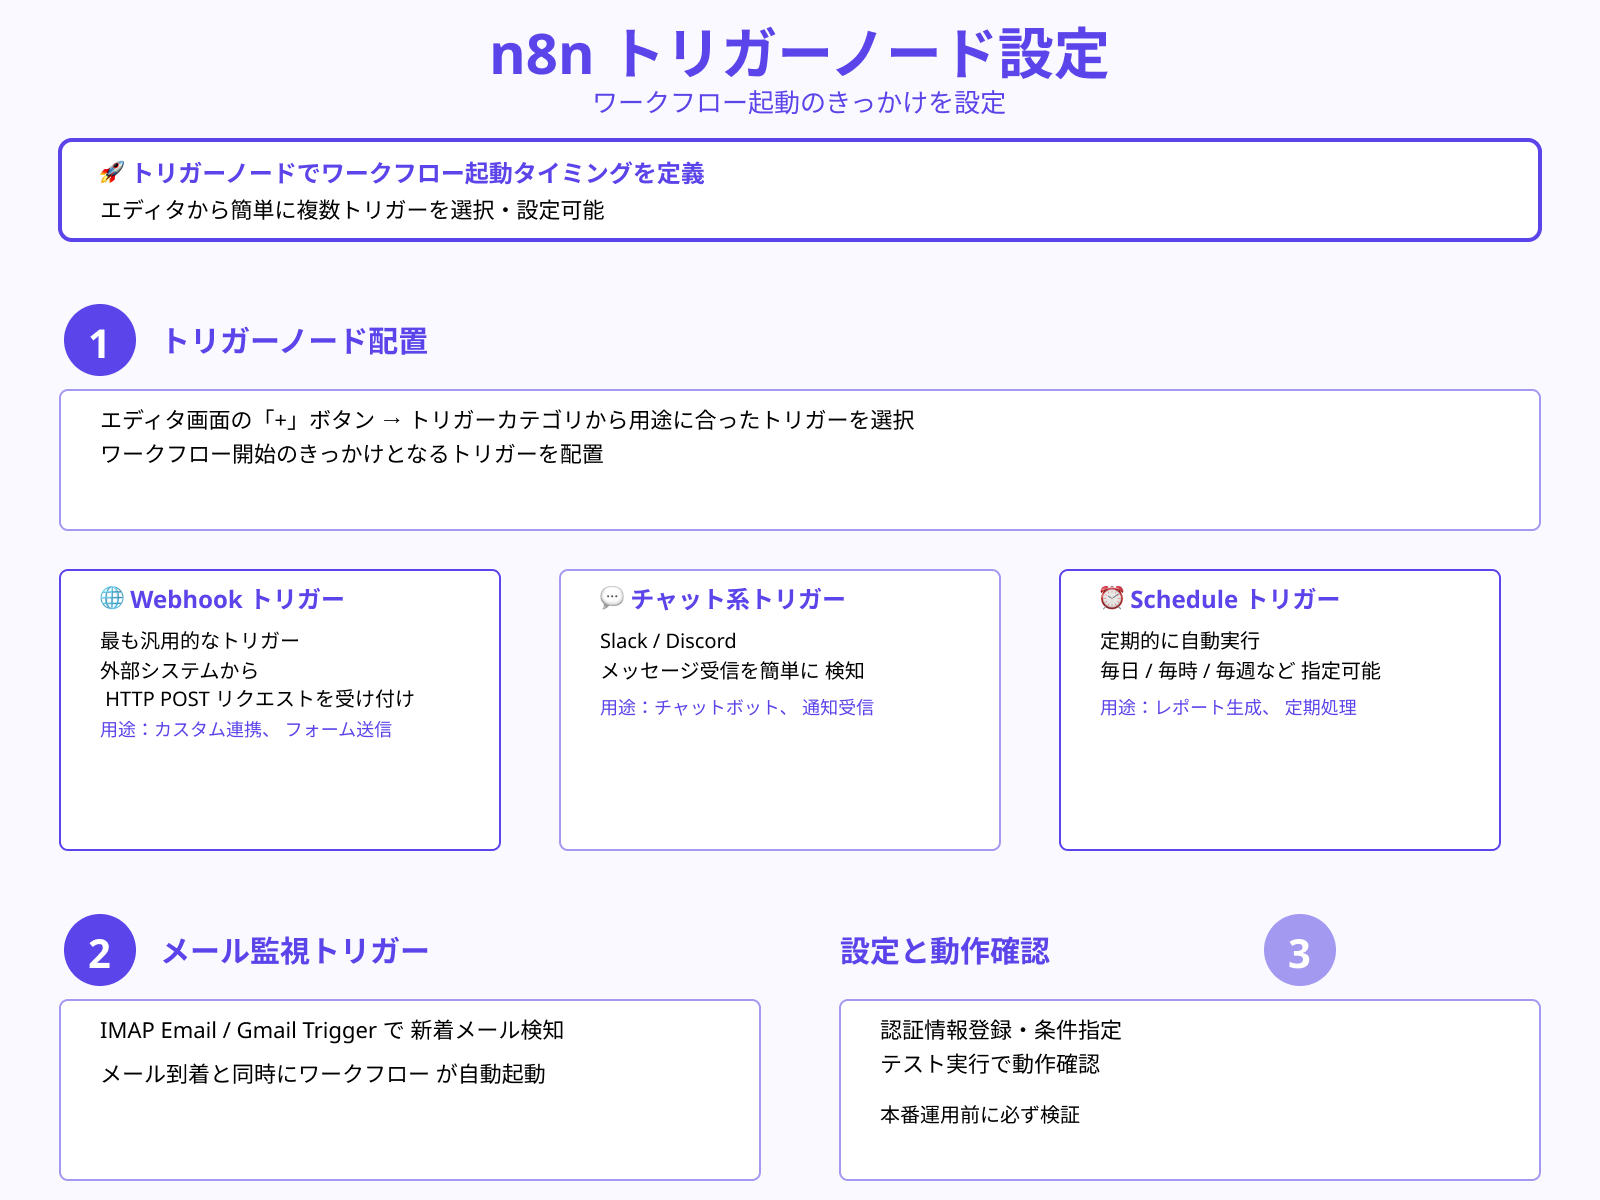Select the n8n トリガーノード設定 title
This screenshot has width=1600, height=1200.
800,57
